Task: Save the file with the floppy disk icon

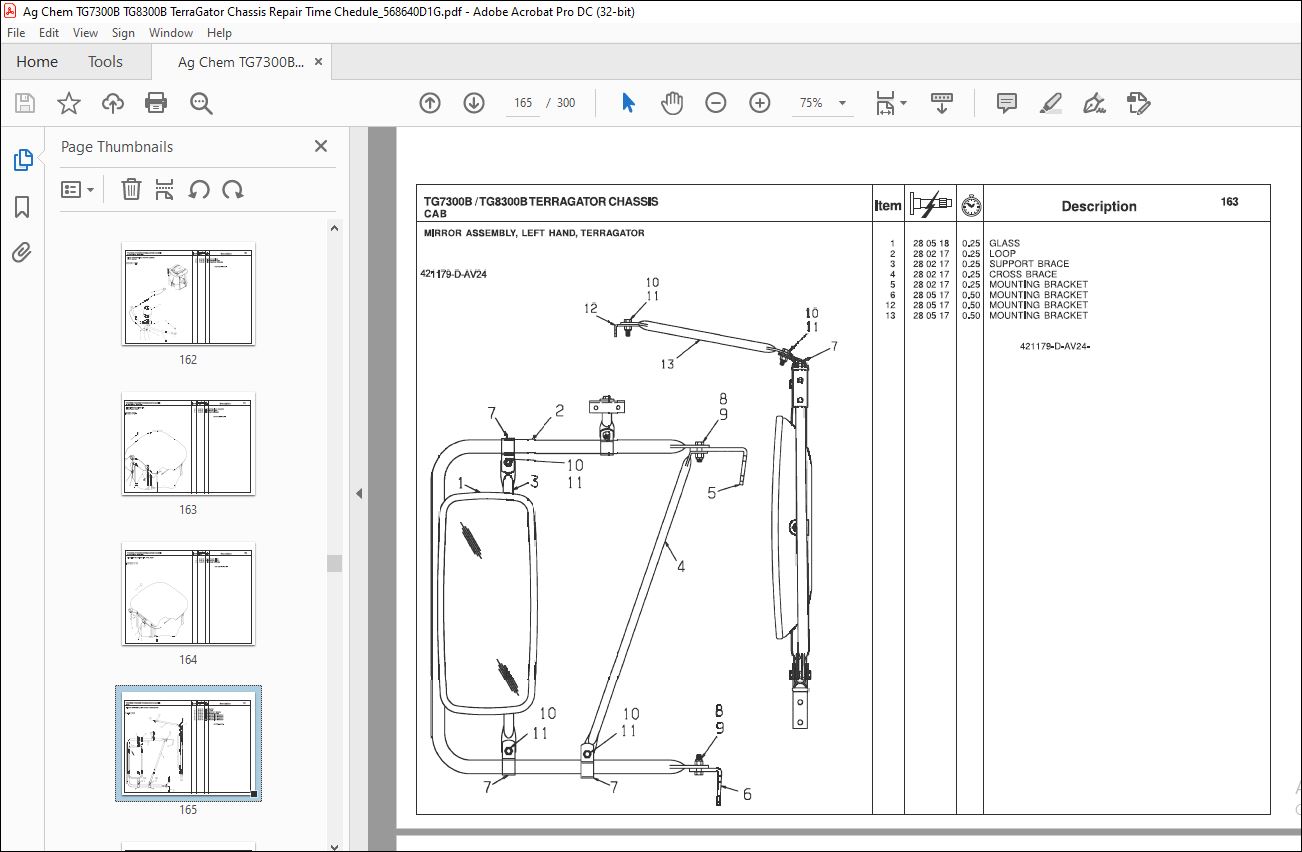Action: click(25, 103)
